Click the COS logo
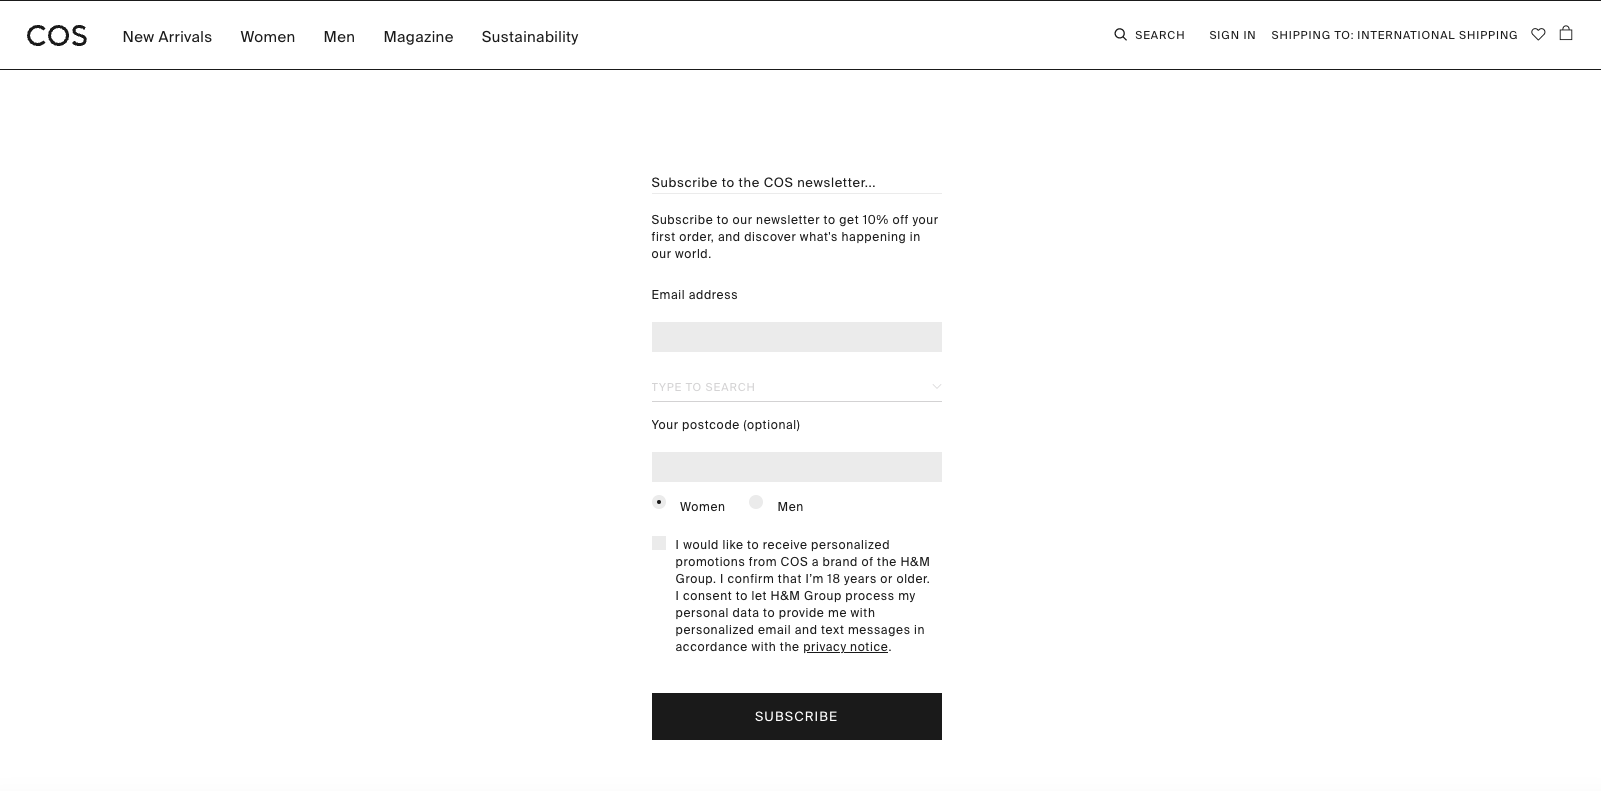1601x791 pixels. pyautogui.click(x=57, y=36)
